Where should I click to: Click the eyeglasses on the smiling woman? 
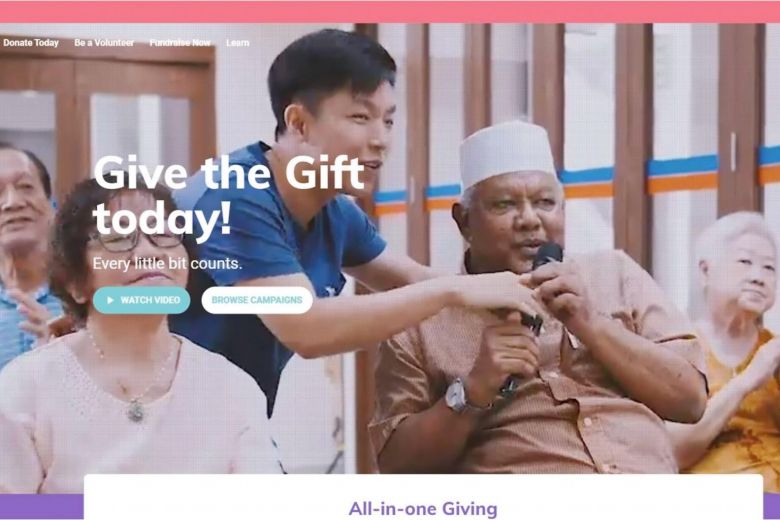(134, 240)
